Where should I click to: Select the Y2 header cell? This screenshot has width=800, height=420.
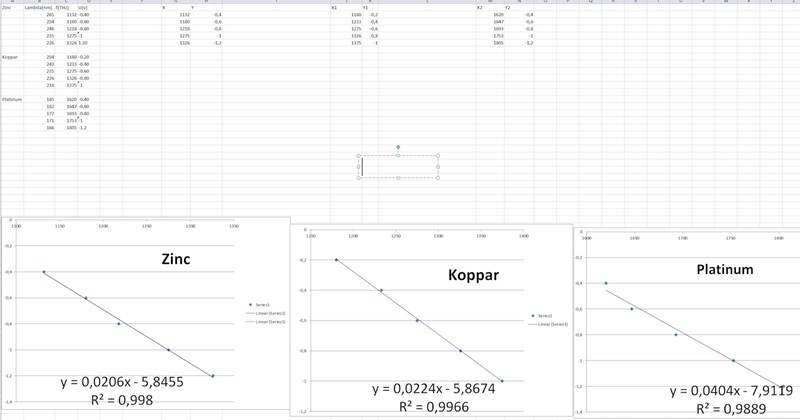point(507,9)
